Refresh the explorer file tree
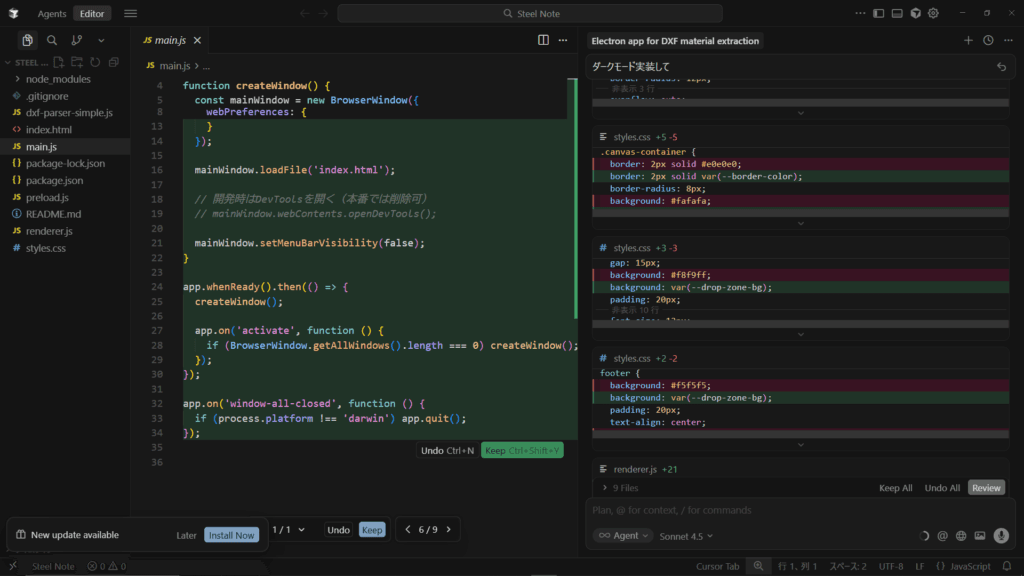 click(97, 62)
